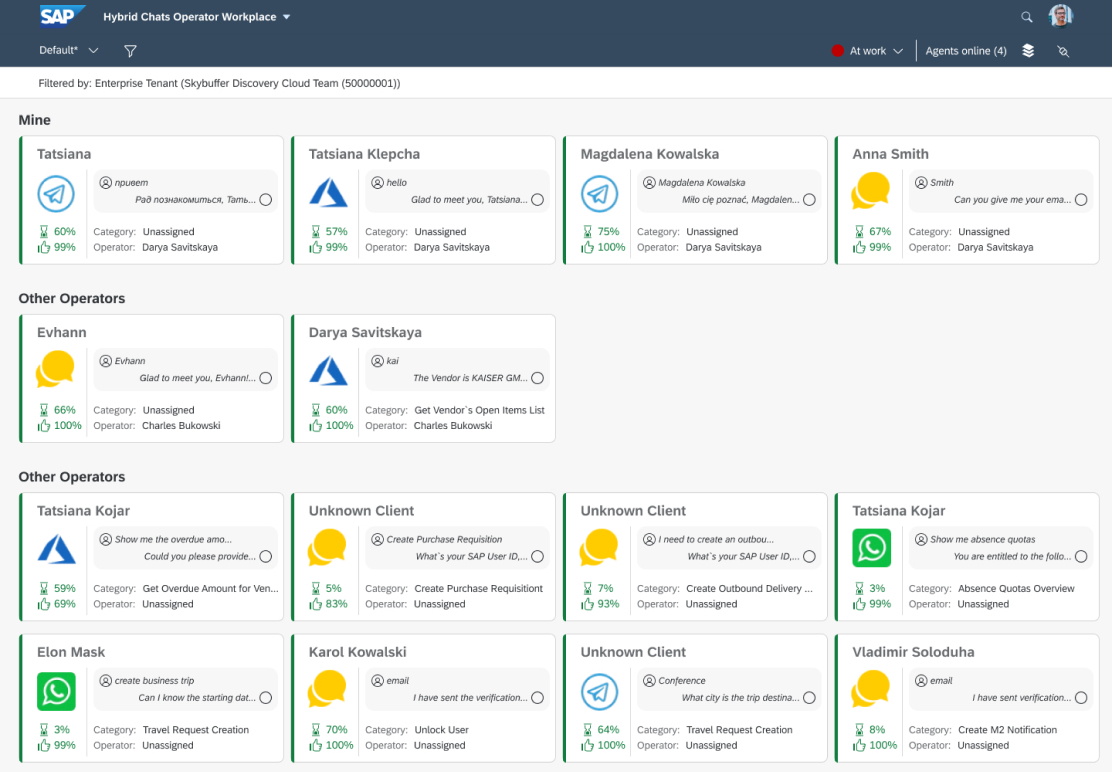The width and height of the screenshot is (1112, 772).
Task: Click the chat bubble on Vladimir Soloduha's card
Action: [870, 689]
